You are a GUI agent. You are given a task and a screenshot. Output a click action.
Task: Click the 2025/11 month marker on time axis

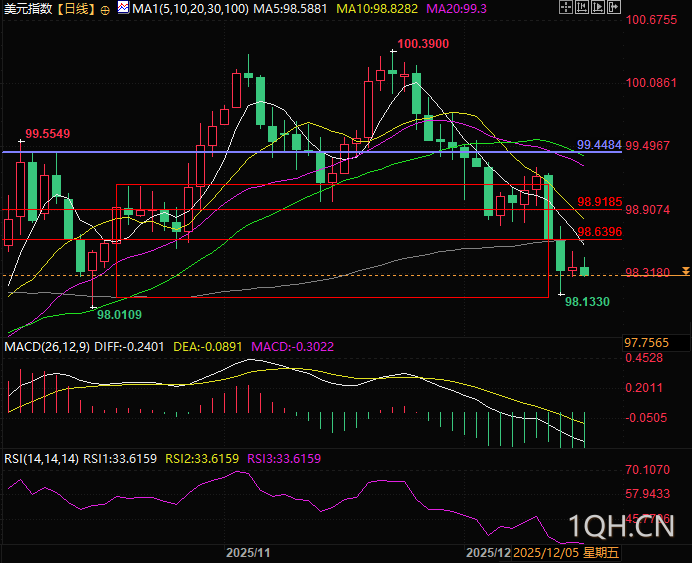click(x=248, y=552)
